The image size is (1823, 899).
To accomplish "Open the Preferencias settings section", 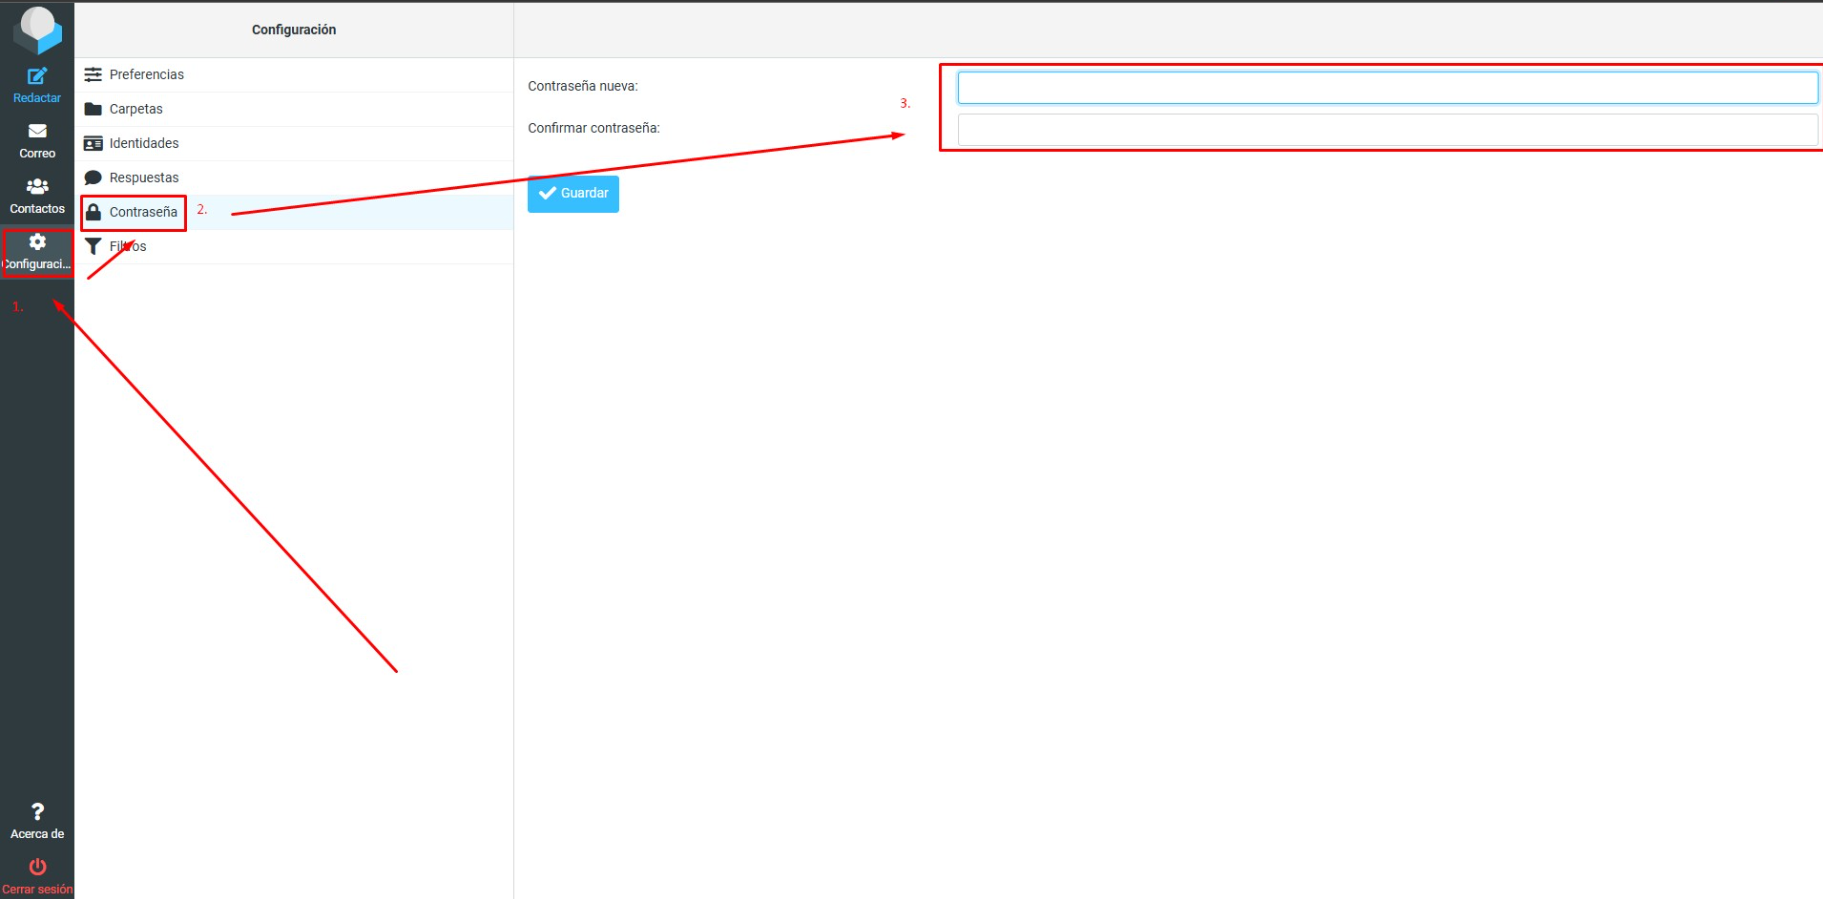I will point(147,75).
